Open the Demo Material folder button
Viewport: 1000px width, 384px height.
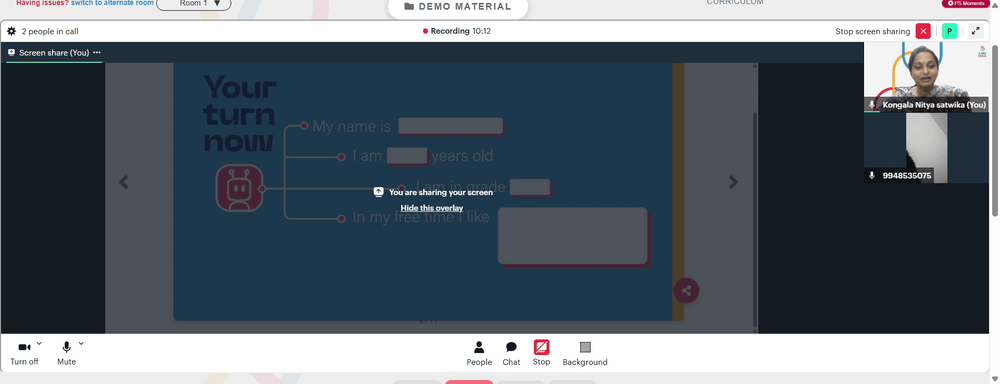pyautogui.click(x=458, y=7)
